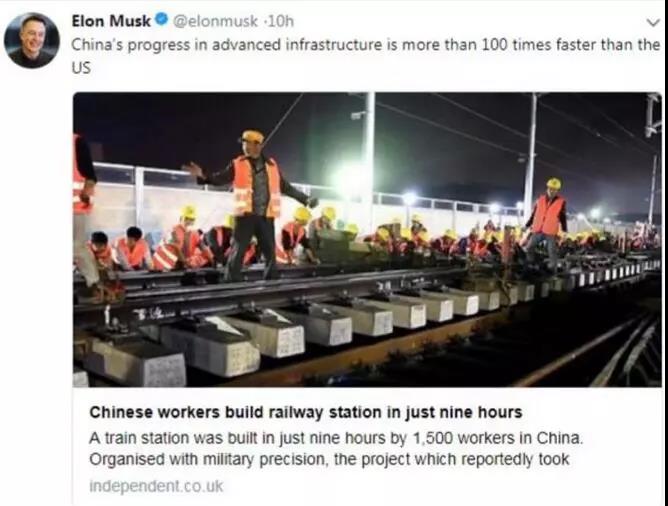Viewport: 668px width, 506px height.
Task: Click the bright floodlight in the photo
Action: coord(349,180)
